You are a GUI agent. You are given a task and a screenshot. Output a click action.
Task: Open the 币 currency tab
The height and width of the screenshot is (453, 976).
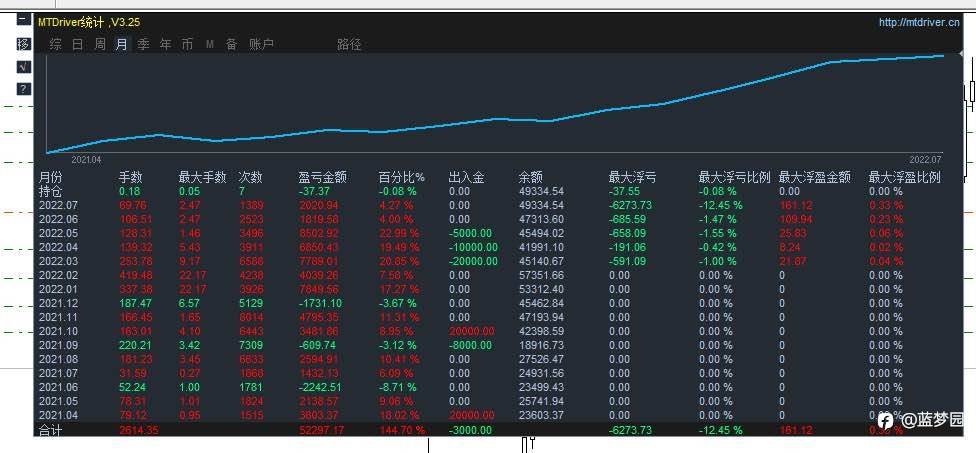point(187,44)
